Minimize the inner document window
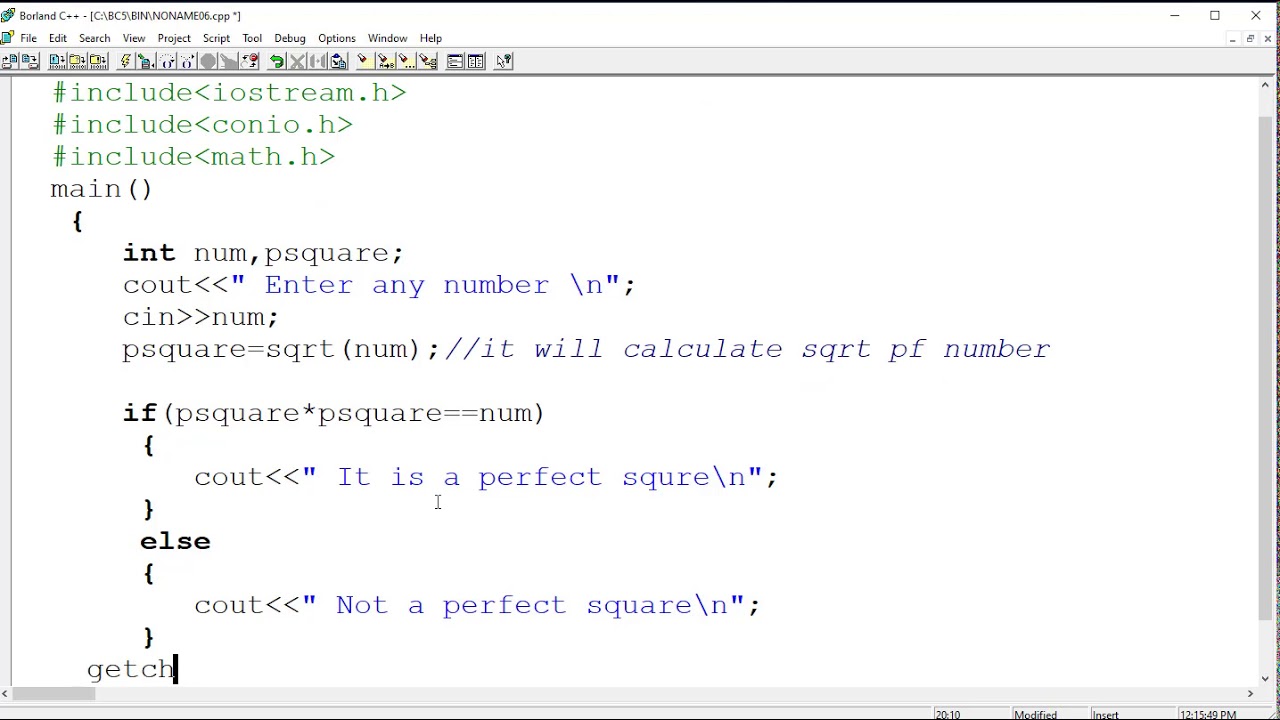Viewport: 1280px width, 720px height. pos(1232,38)
